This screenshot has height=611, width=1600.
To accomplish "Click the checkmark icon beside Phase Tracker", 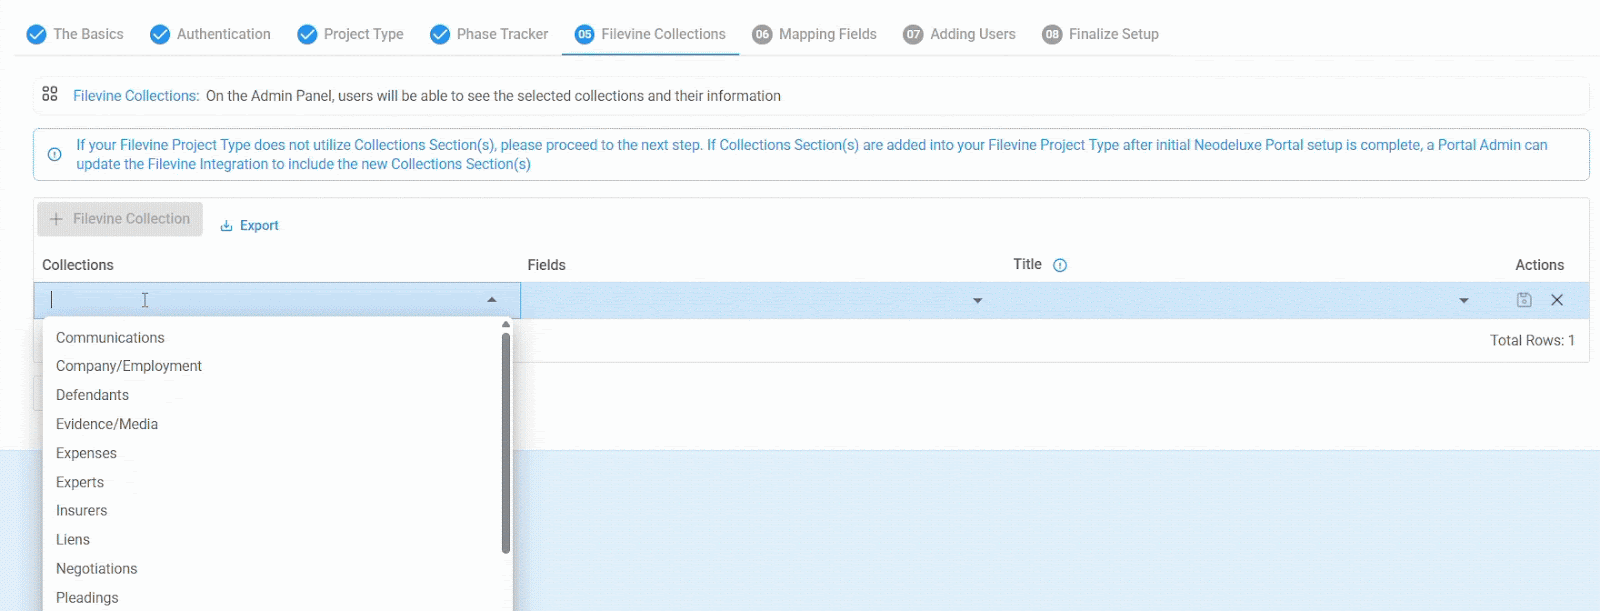I will 440,35.
